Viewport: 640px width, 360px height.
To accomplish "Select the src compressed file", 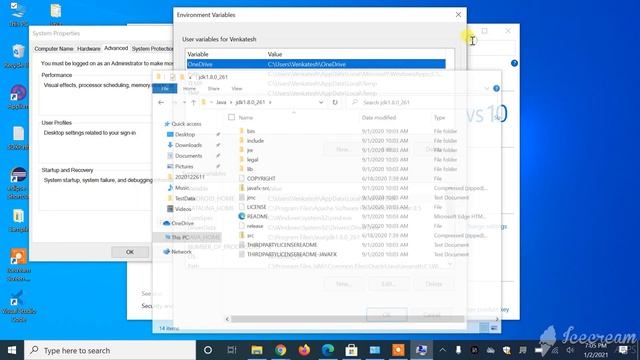I will [250, 235].
